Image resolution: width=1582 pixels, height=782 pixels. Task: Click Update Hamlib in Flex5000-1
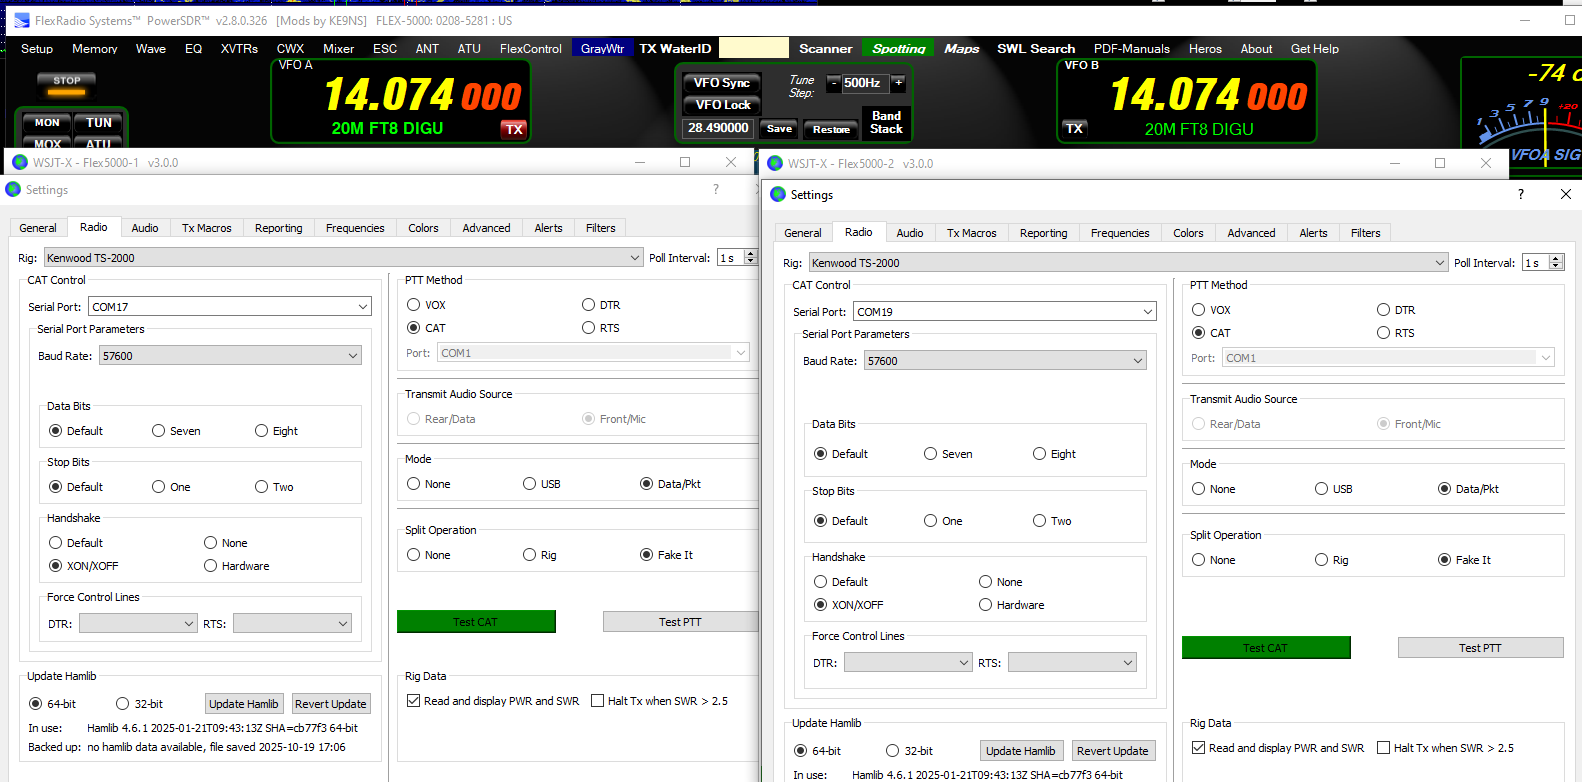click(244, 704)
